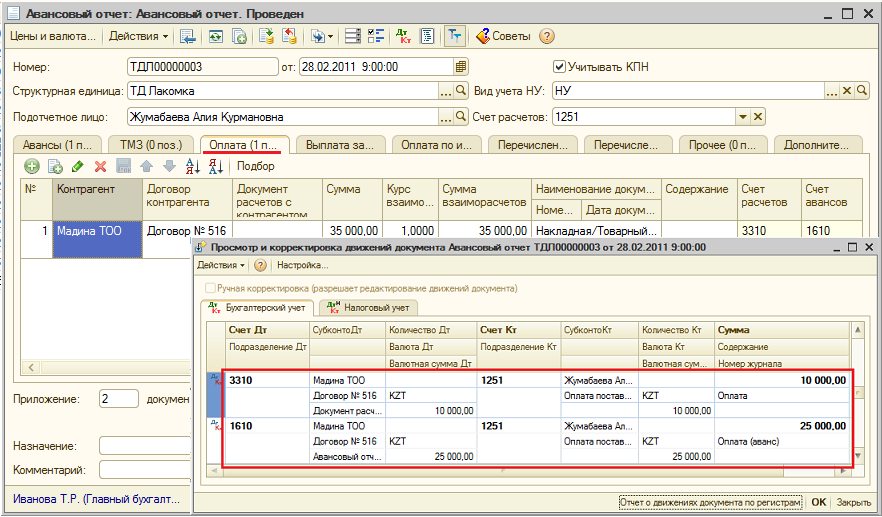The image size is (882, 517).
Task: Click the Подбор button
Action: pos(256,166)
